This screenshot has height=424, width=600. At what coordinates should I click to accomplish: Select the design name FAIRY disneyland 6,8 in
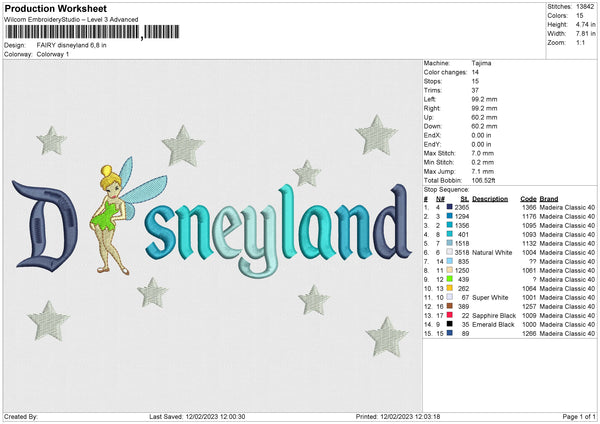72,45
